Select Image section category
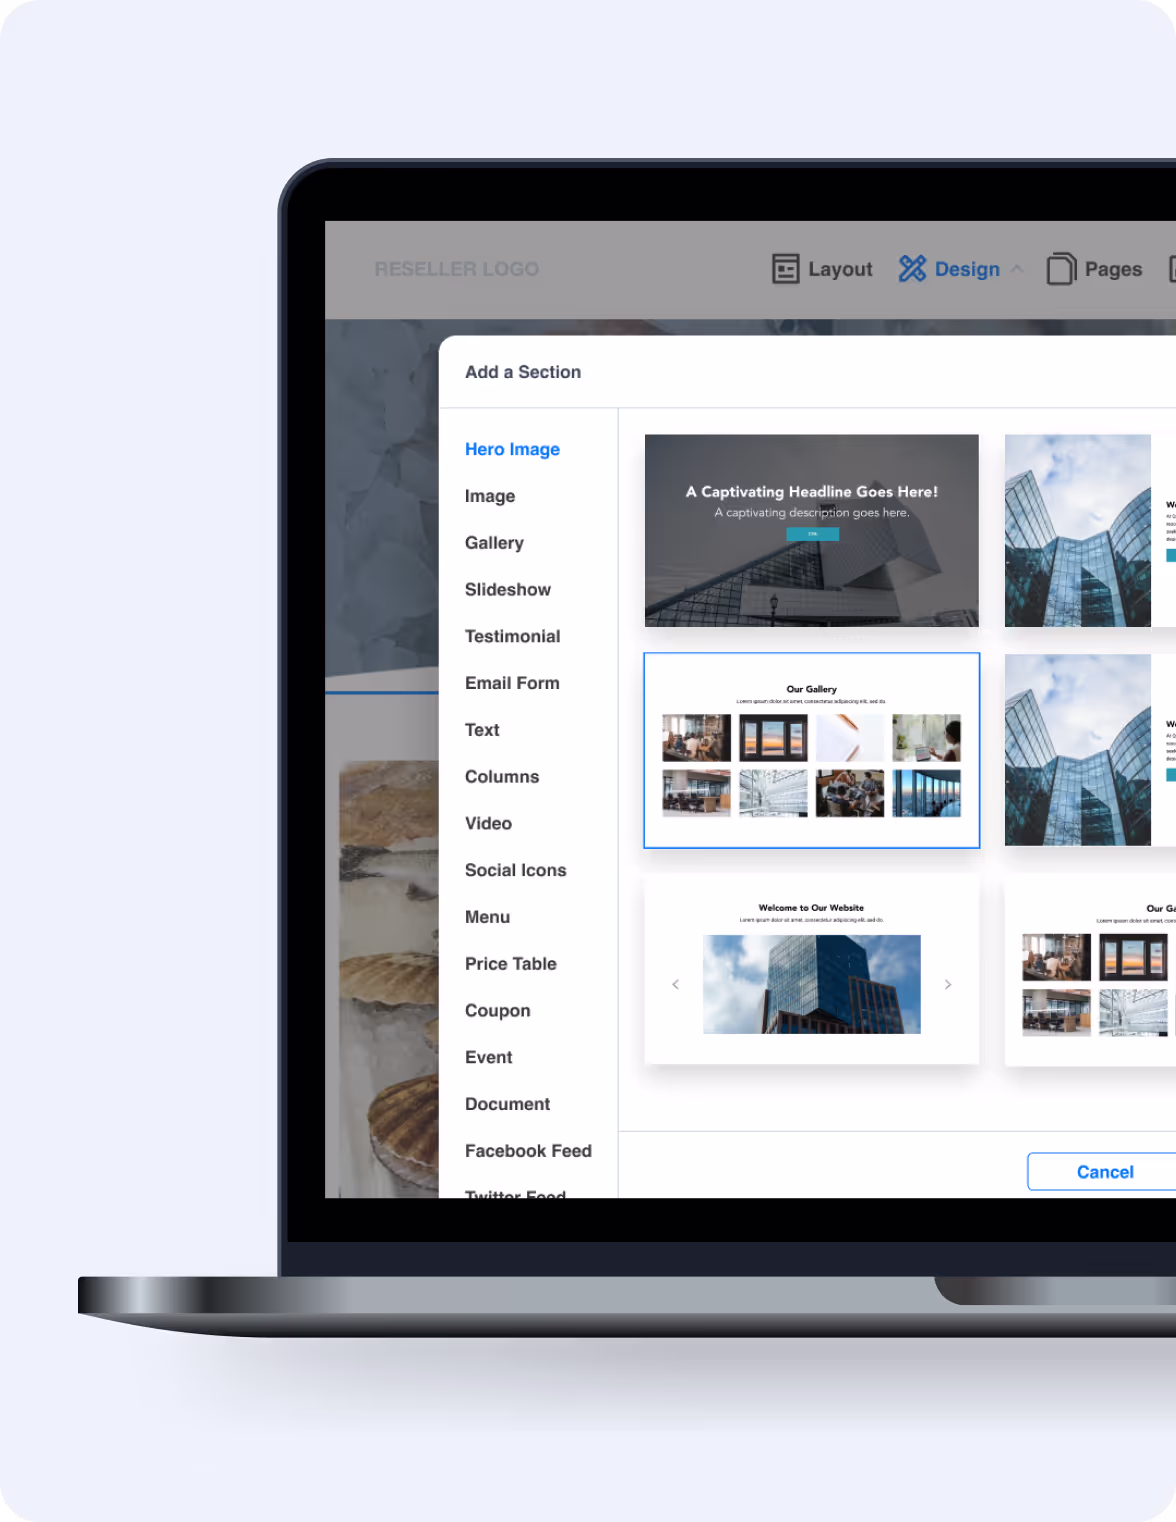 point(490,496)
